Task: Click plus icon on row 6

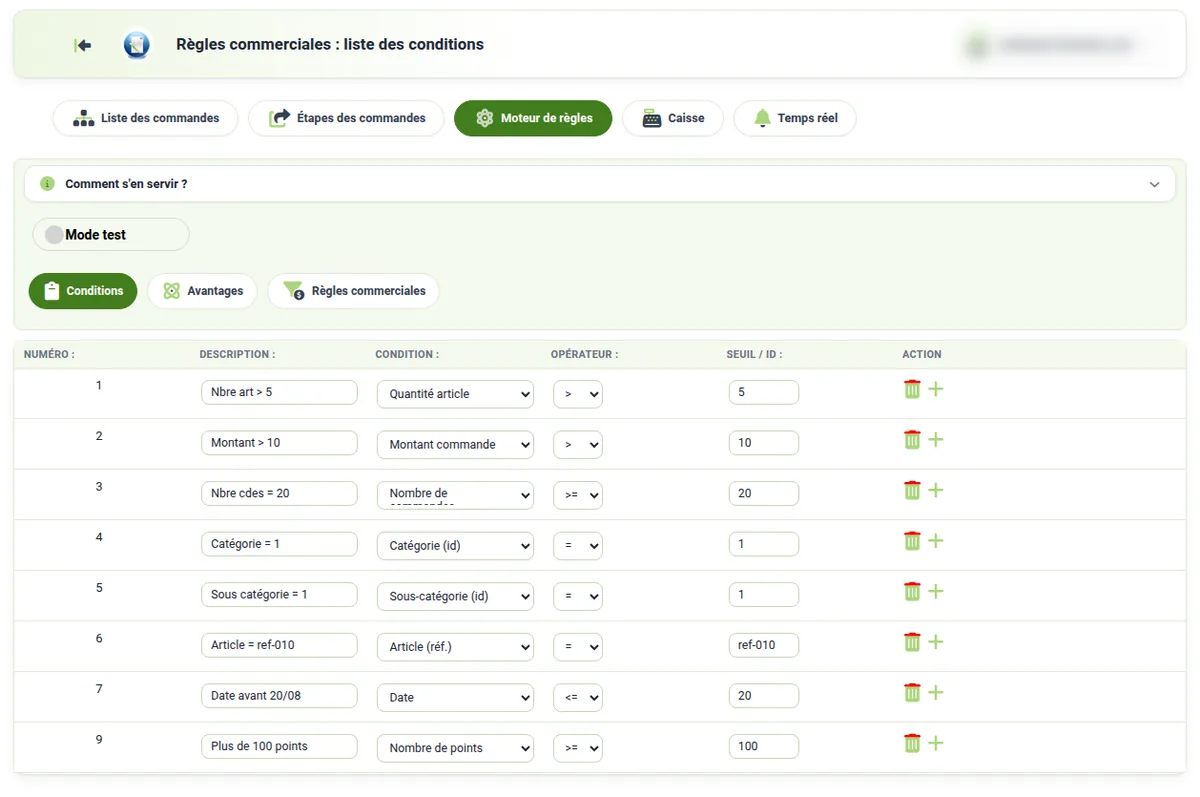Action: 936,642
